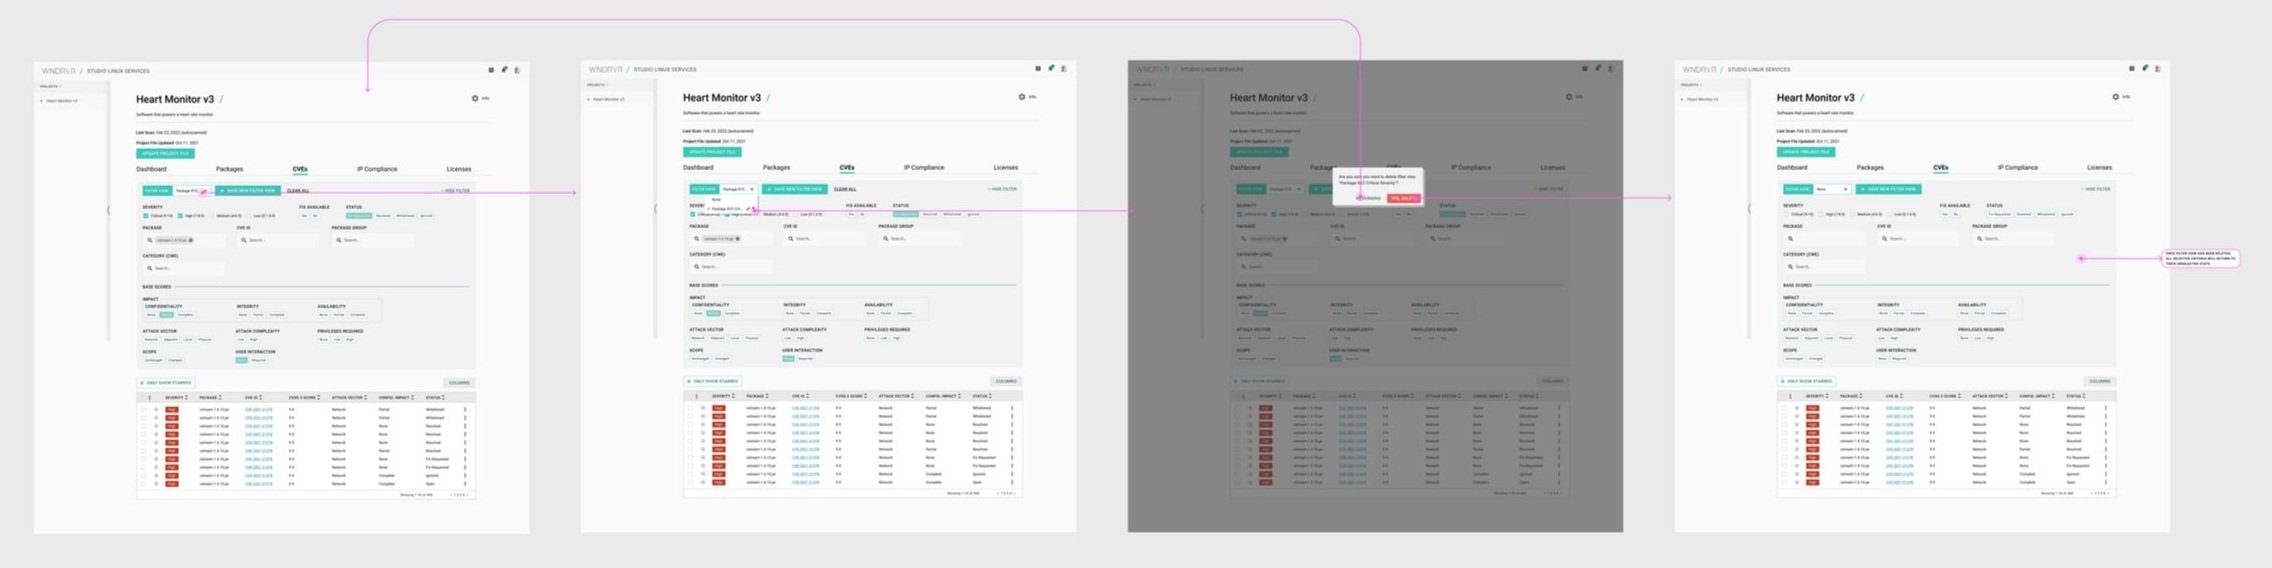The image size is (2272, 568).
Task: Toggle Only Show Starred in fourth frame
Action: coord(1806,381)
